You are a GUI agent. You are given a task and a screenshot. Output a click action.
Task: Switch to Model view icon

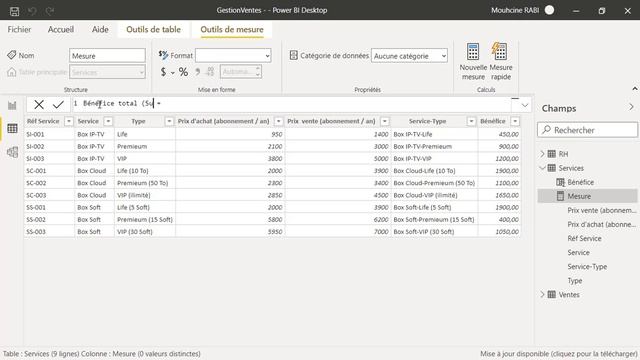tap(12, 152)
